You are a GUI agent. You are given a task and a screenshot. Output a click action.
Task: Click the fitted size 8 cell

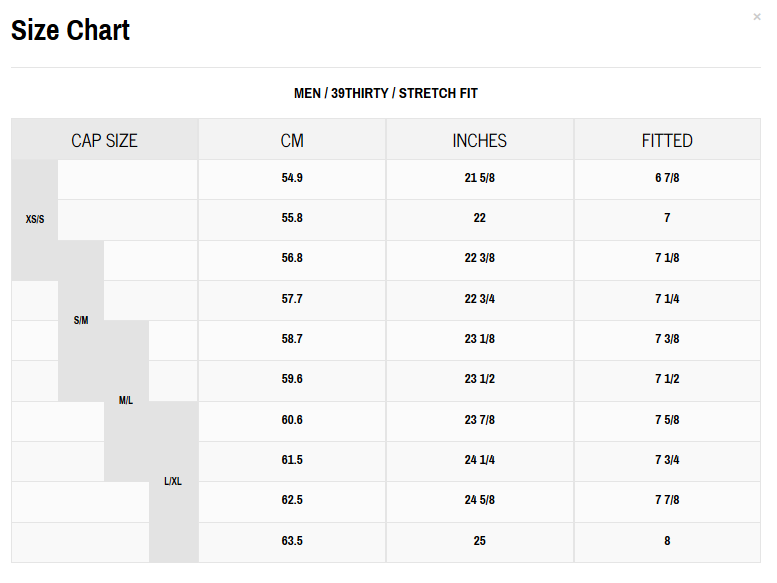[667, 541]
